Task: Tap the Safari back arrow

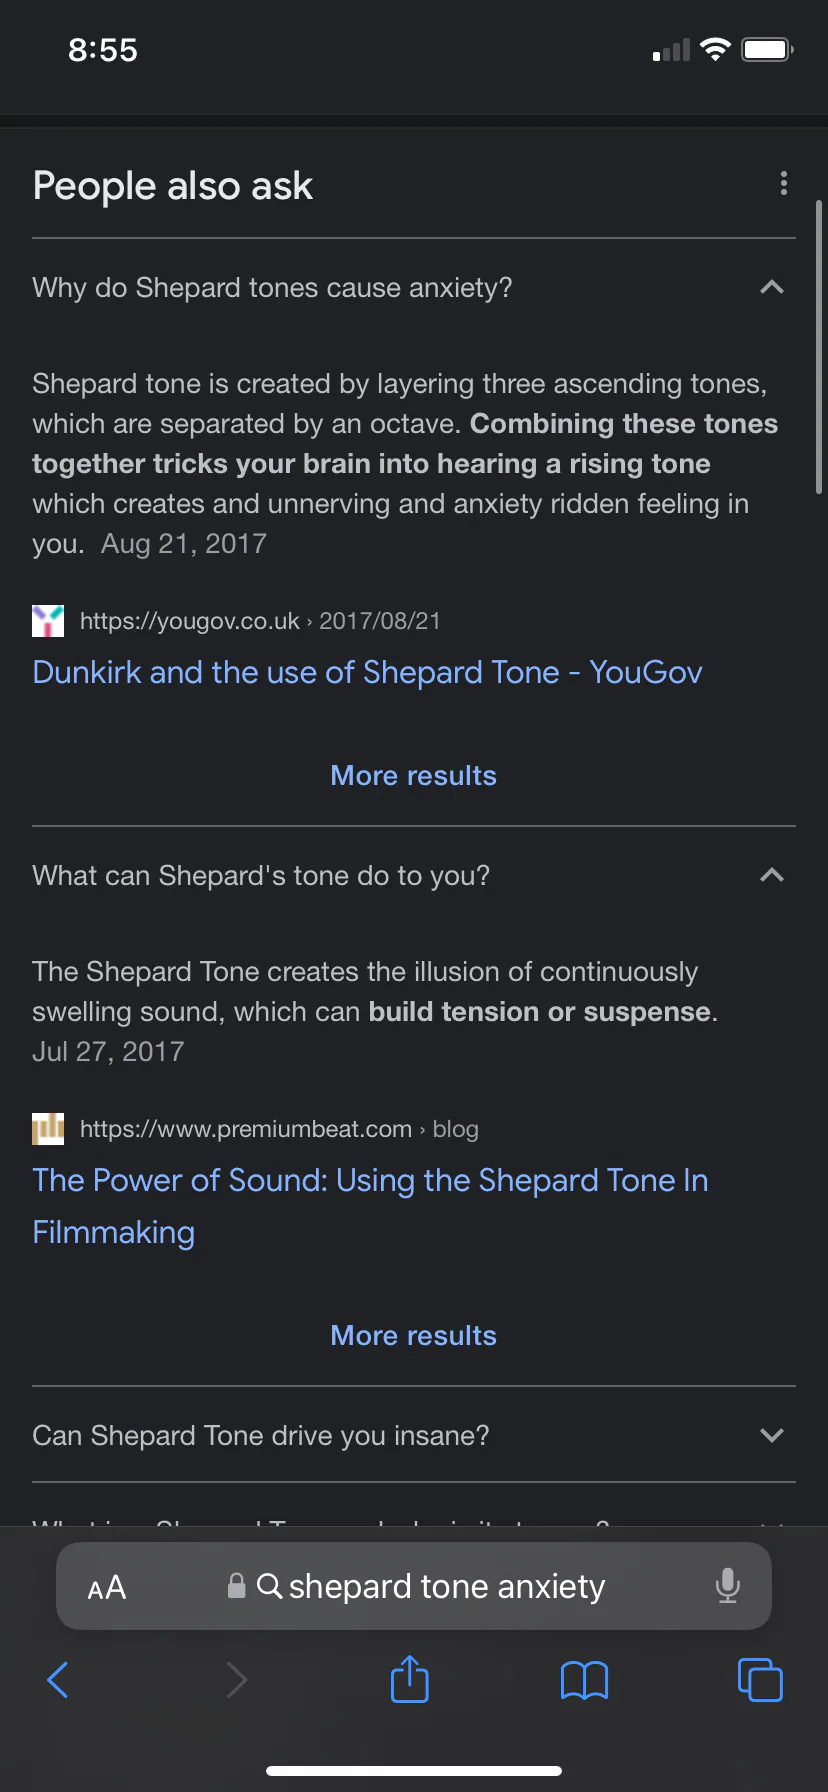Action: click(58, 1680)
